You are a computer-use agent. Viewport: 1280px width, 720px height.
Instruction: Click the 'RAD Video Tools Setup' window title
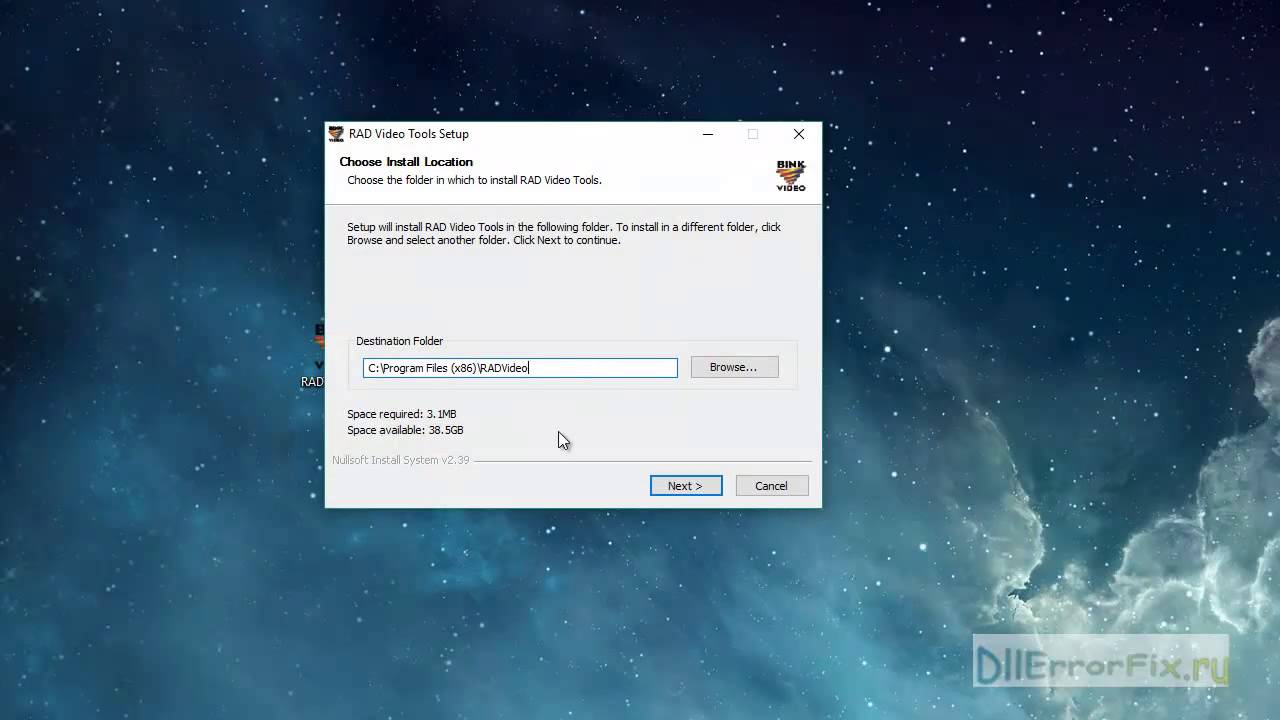click(408, 134)
